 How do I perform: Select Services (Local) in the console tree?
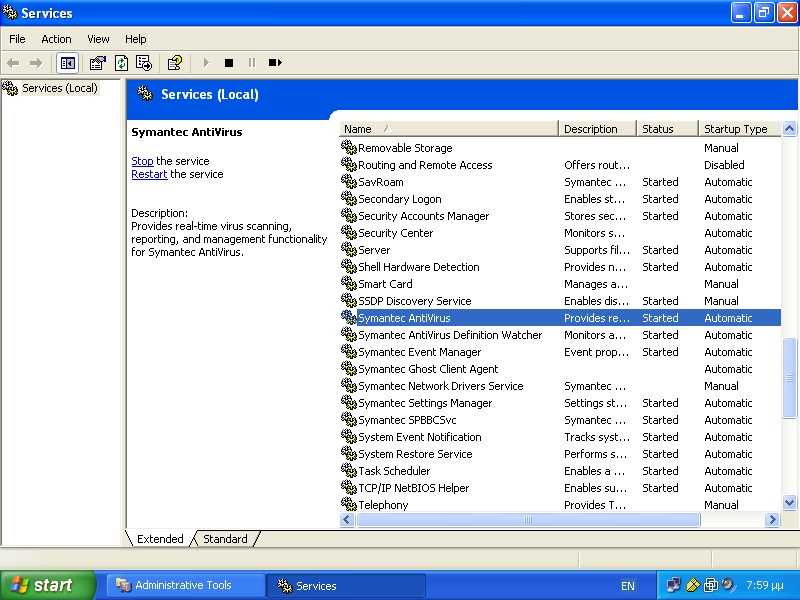(x=60, y=88)
